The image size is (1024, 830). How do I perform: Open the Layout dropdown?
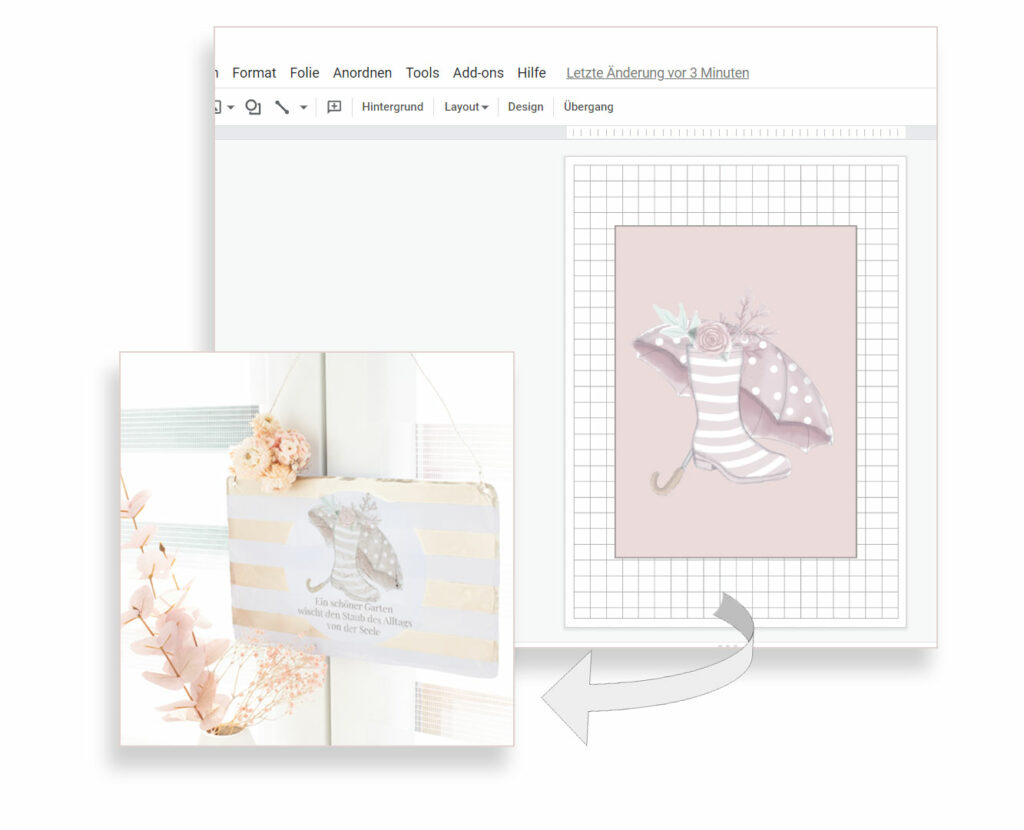(x=466, y=107)
